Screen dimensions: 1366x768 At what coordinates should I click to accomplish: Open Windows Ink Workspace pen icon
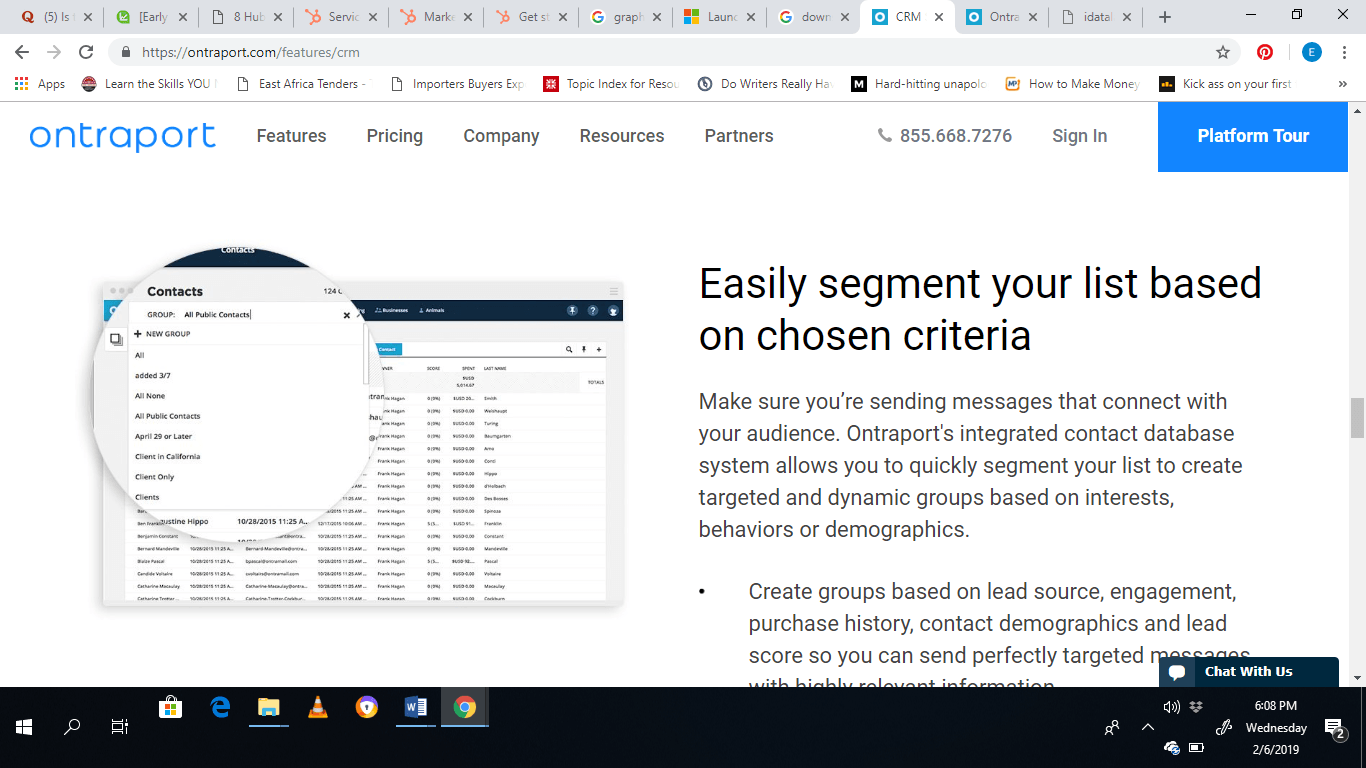1223,728
